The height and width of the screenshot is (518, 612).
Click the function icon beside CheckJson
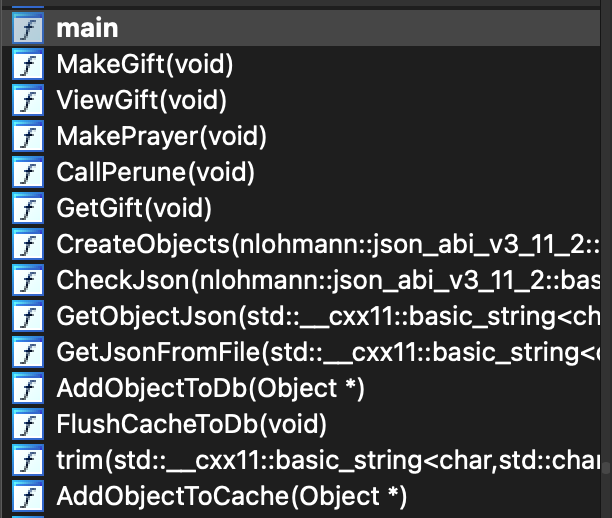click(28, 279)
